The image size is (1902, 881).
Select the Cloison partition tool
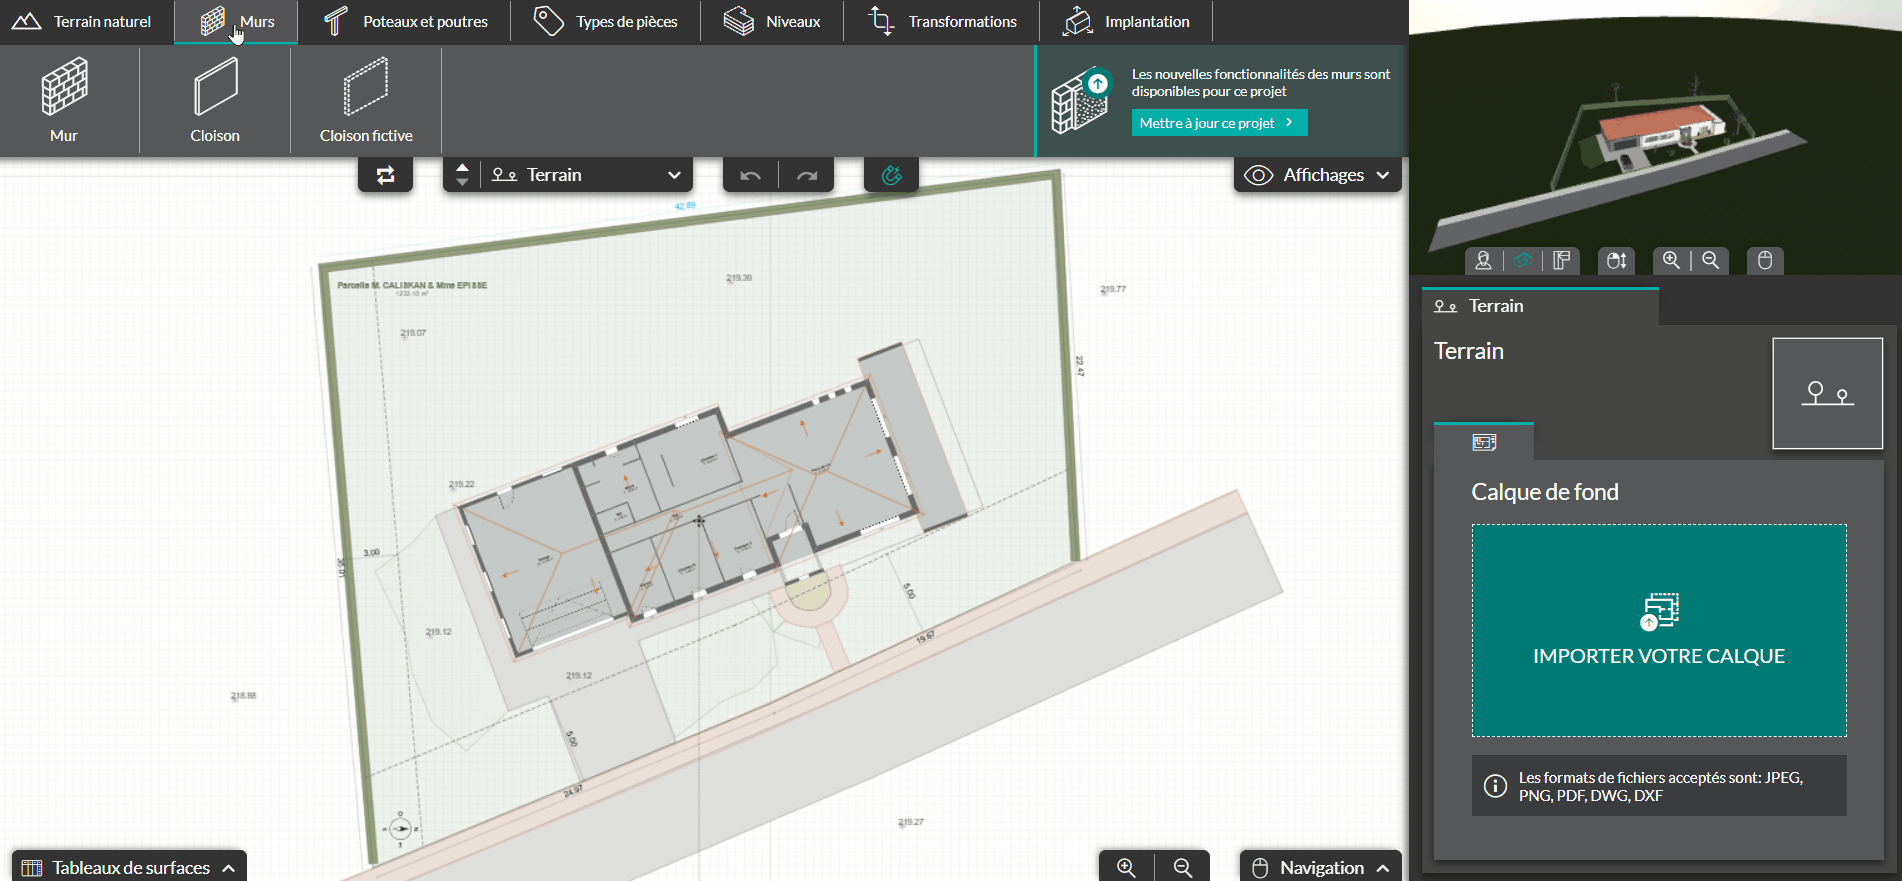click(x=215, y=100)
